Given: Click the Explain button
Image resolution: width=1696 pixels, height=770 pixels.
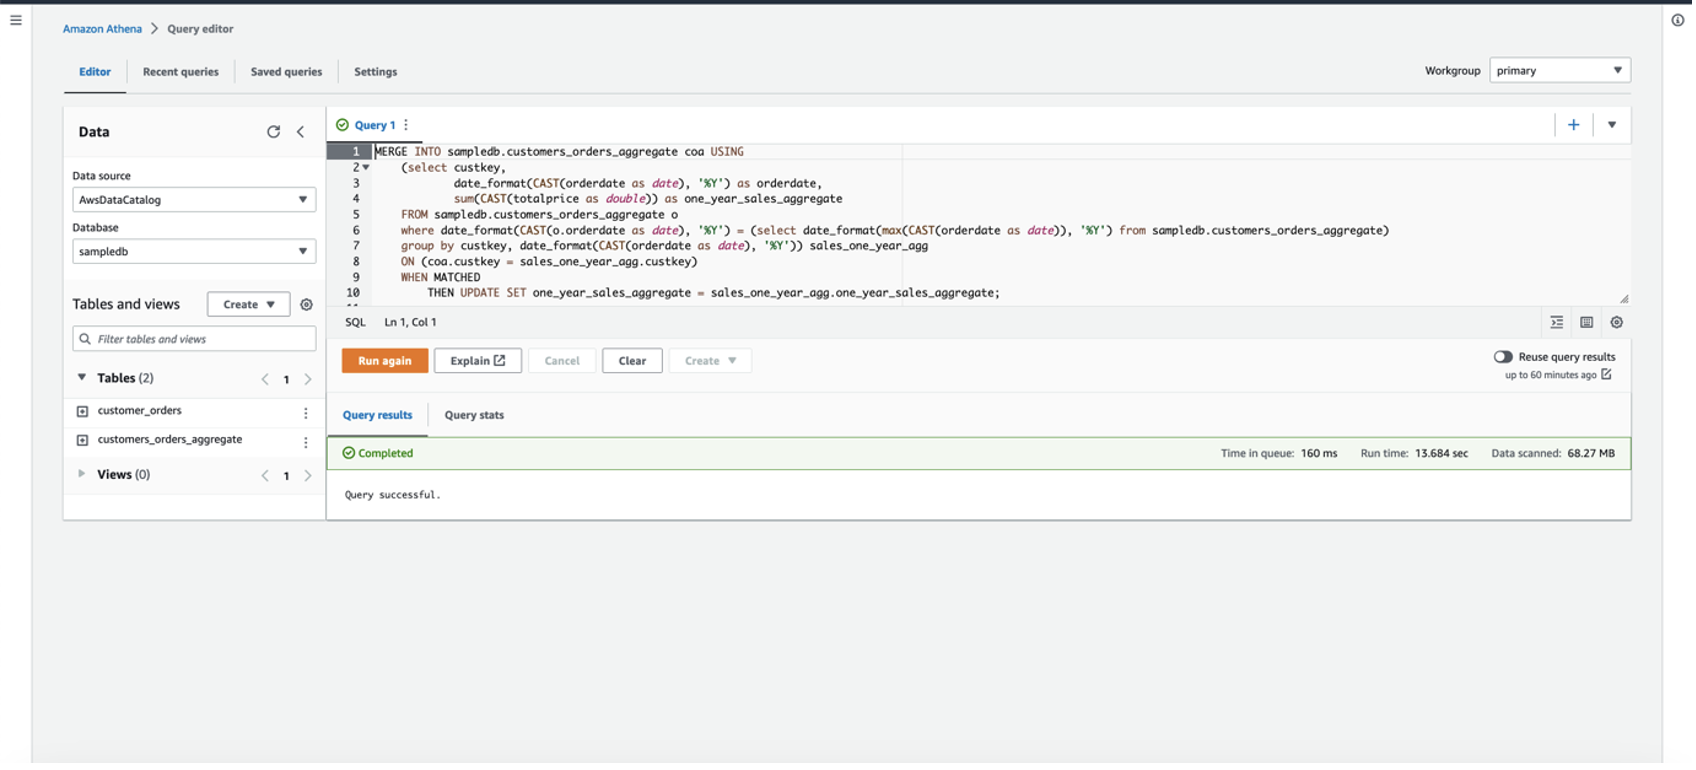Looking at the screenshot, I should tap(478, 361).
